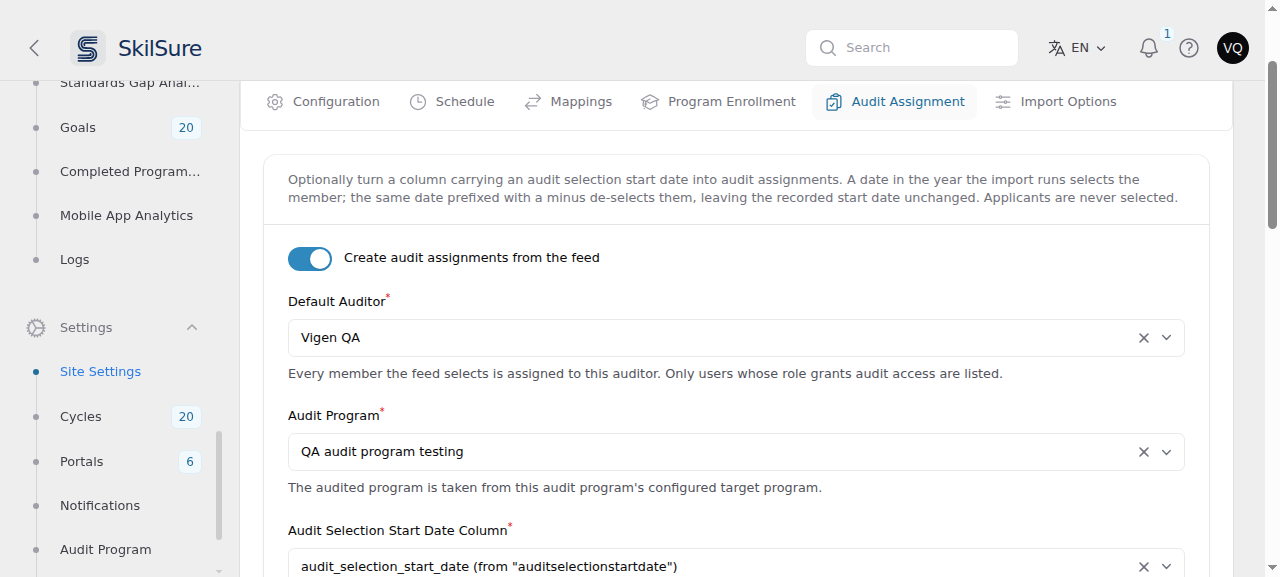Open the help question mark icon

tap(1189, 48)
